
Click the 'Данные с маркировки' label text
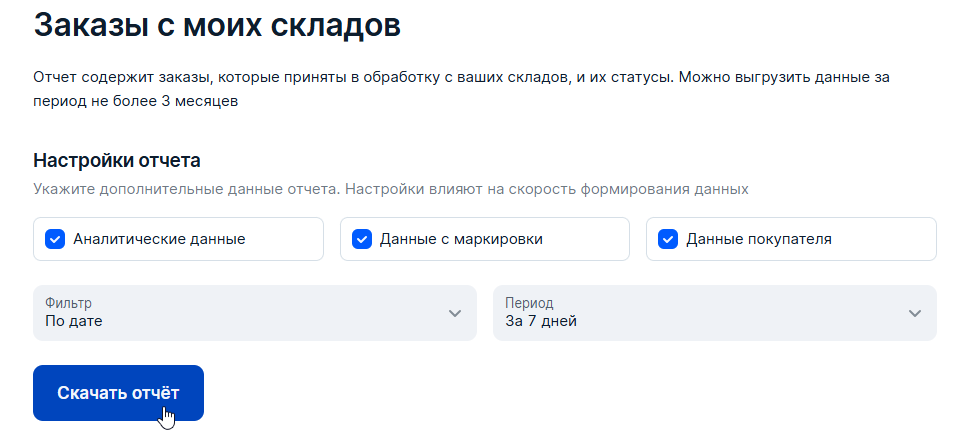pos(462,239)
